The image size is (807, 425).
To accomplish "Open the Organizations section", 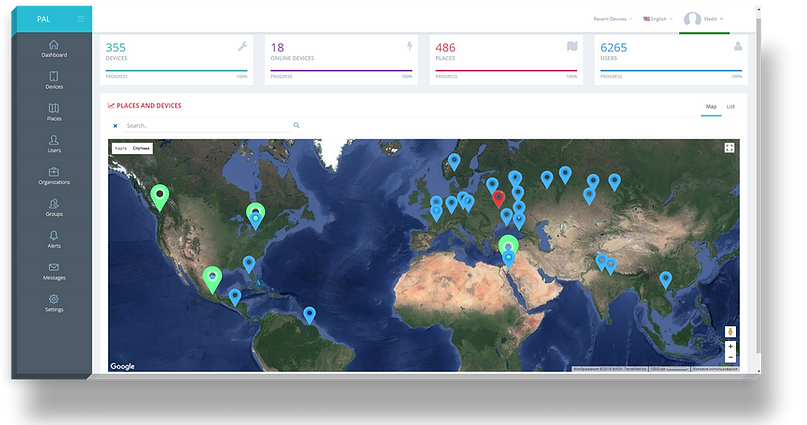I will (54, 176).
